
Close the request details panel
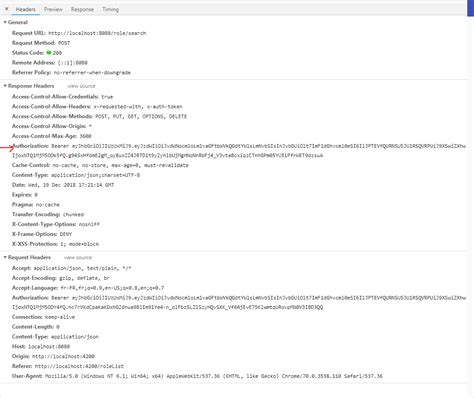pyautogui.click(x=6, y=9)
